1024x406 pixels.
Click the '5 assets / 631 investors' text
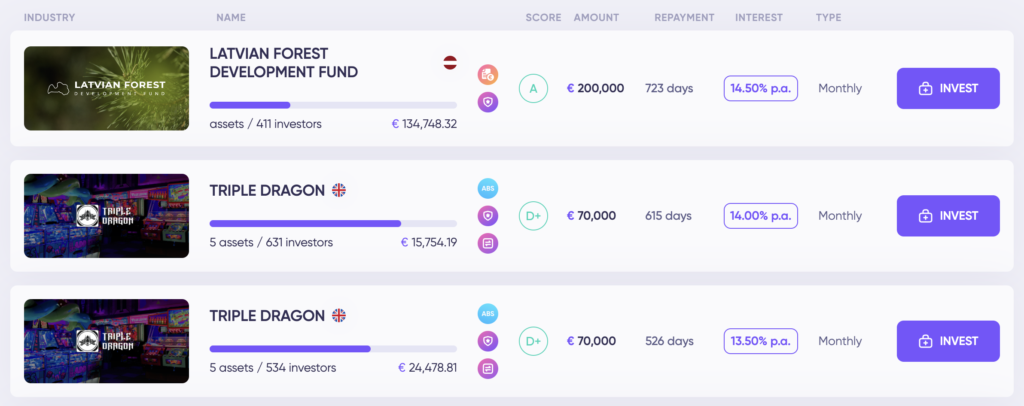point(271,243)
